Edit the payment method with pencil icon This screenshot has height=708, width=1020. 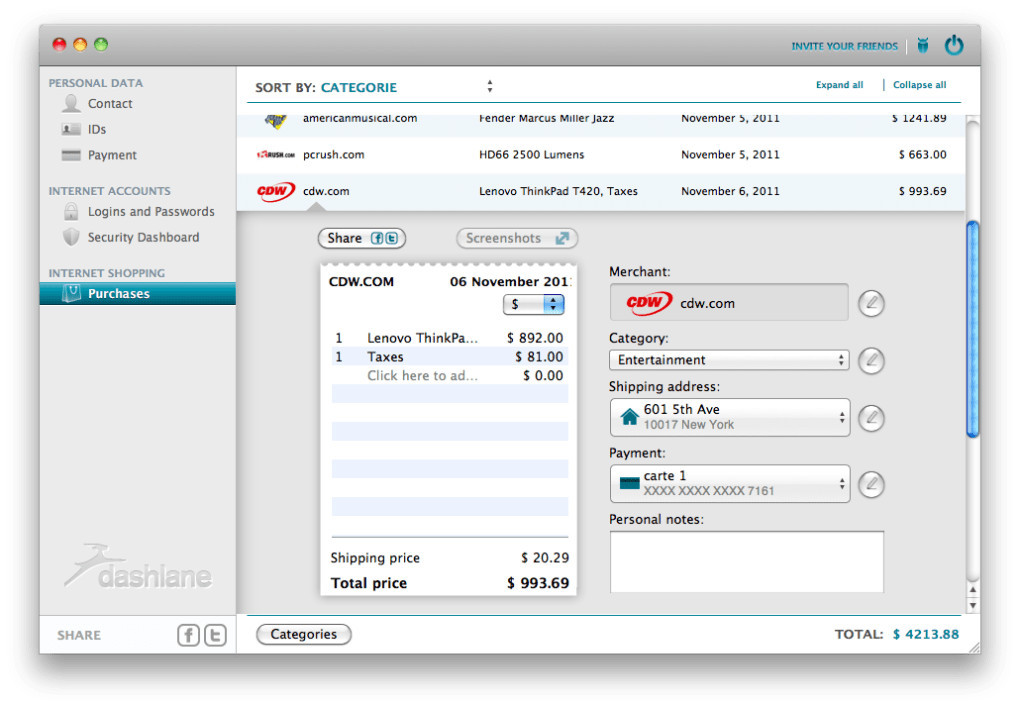871,484
